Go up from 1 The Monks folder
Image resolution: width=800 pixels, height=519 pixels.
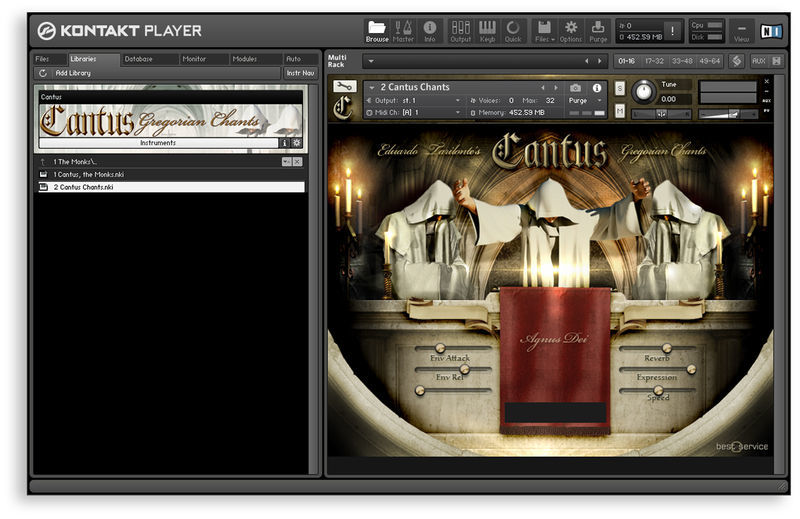43,162
